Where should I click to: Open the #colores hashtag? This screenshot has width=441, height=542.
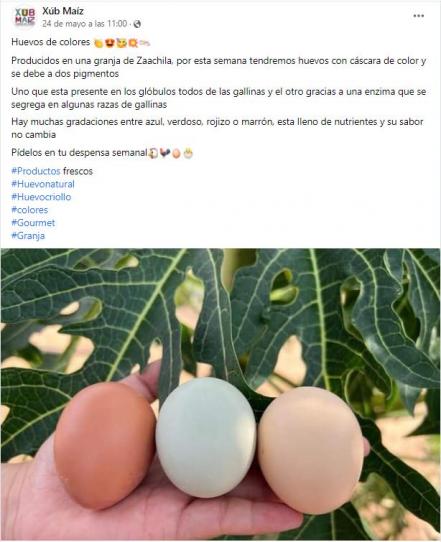[30, 210]
